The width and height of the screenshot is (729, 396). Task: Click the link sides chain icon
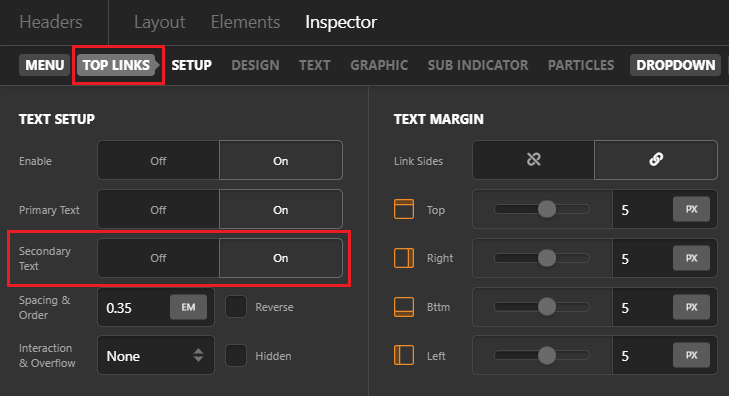click(x=656, y=160)
